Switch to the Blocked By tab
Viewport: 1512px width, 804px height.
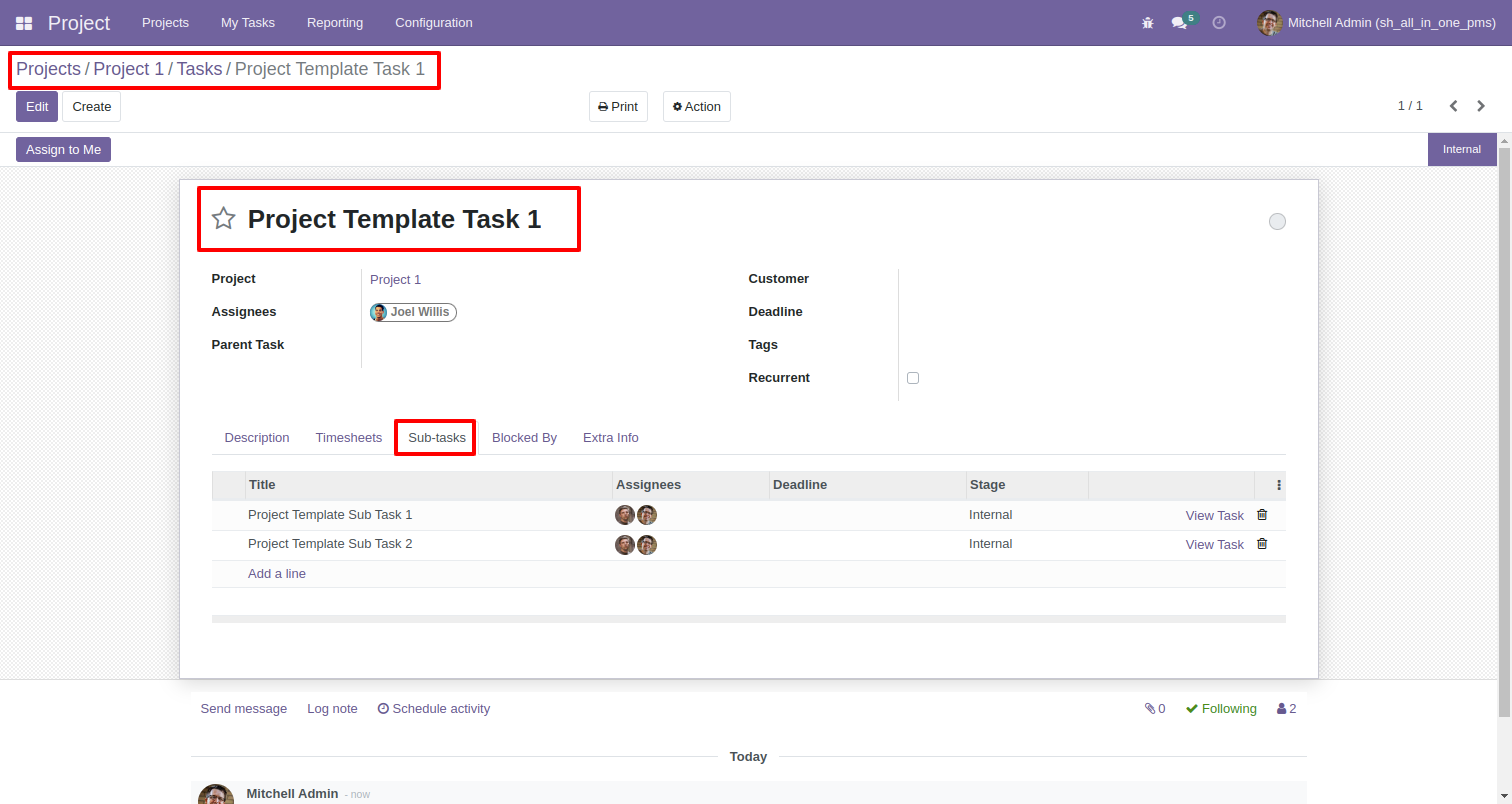point(524,438)
